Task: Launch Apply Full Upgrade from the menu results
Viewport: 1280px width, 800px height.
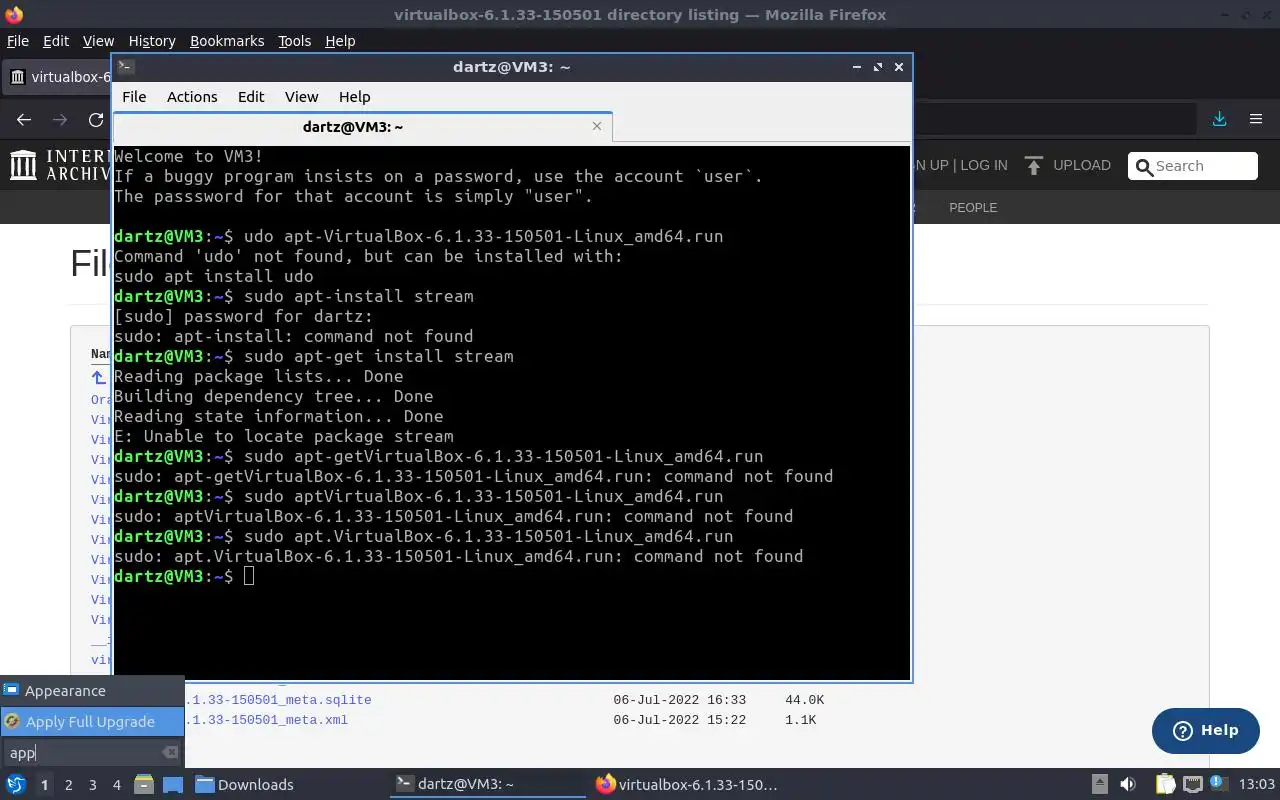Action: (92, 721)
